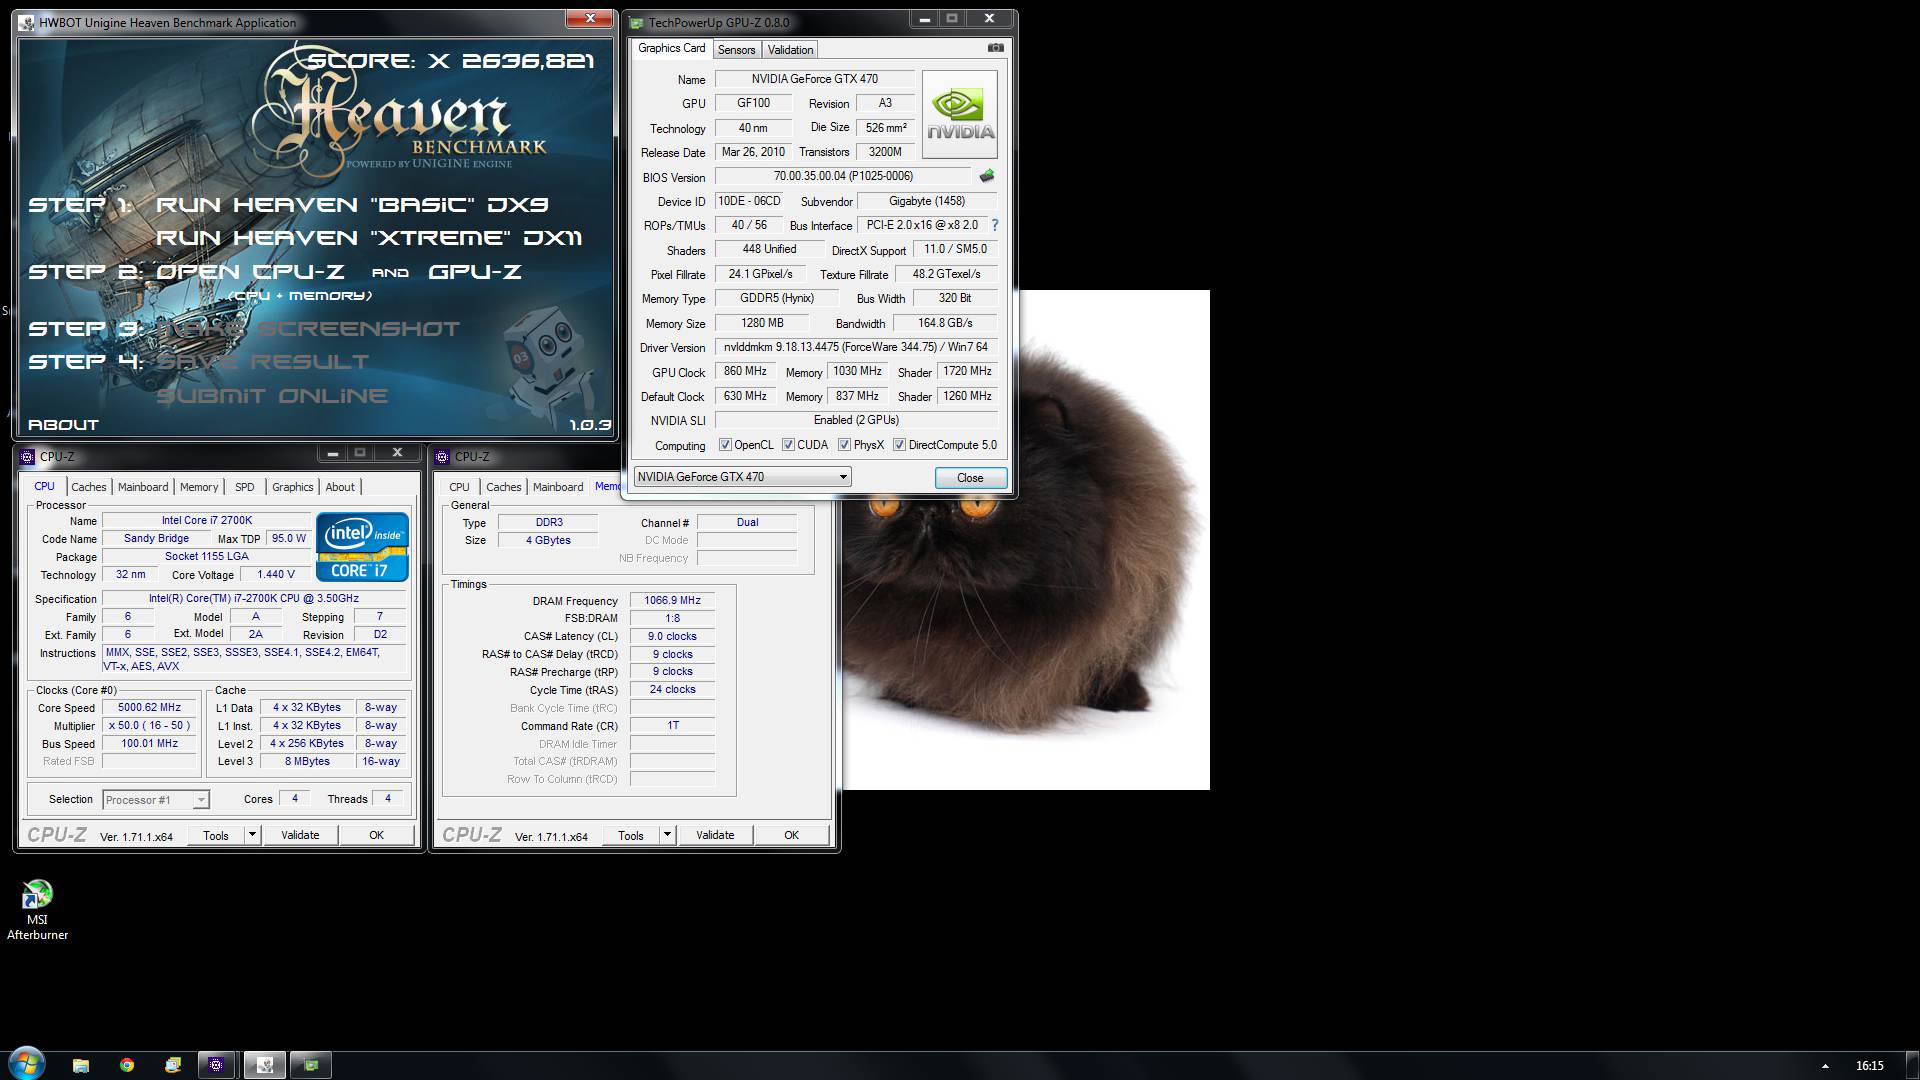Viewport: 1920px width, 1080px height.
Task: Click Run Heaven "Basic" DX9
Action: click(x=352, y=205)
